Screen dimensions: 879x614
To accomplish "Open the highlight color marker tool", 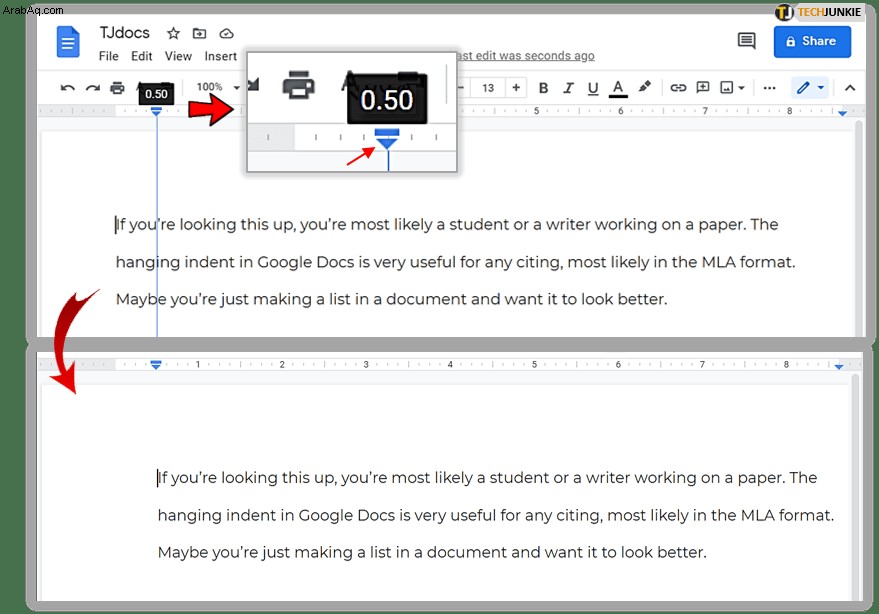I will click(645, 87).
